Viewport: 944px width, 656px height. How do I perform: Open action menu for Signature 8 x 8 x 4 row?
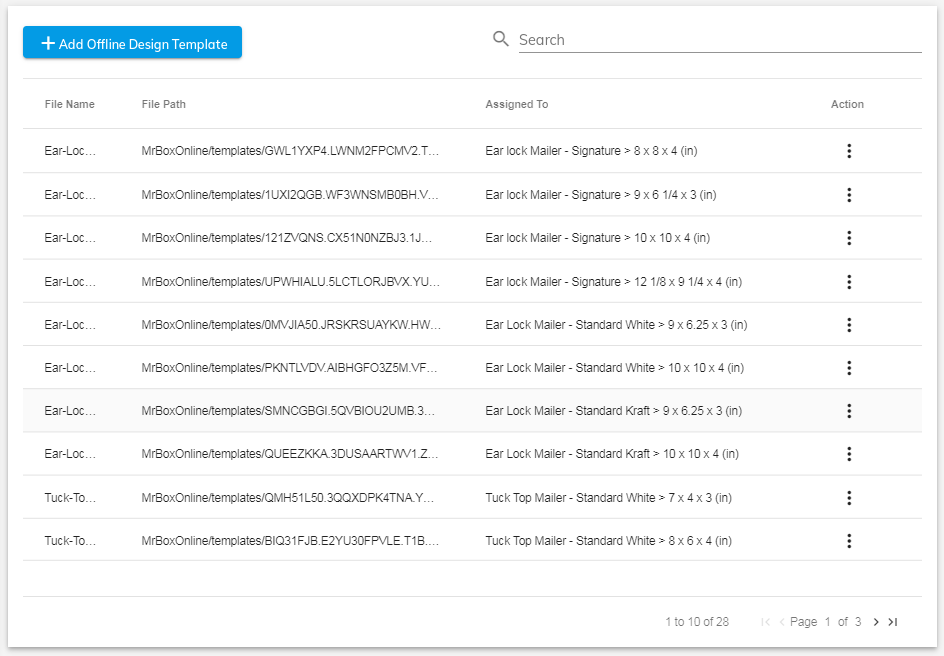849,151
